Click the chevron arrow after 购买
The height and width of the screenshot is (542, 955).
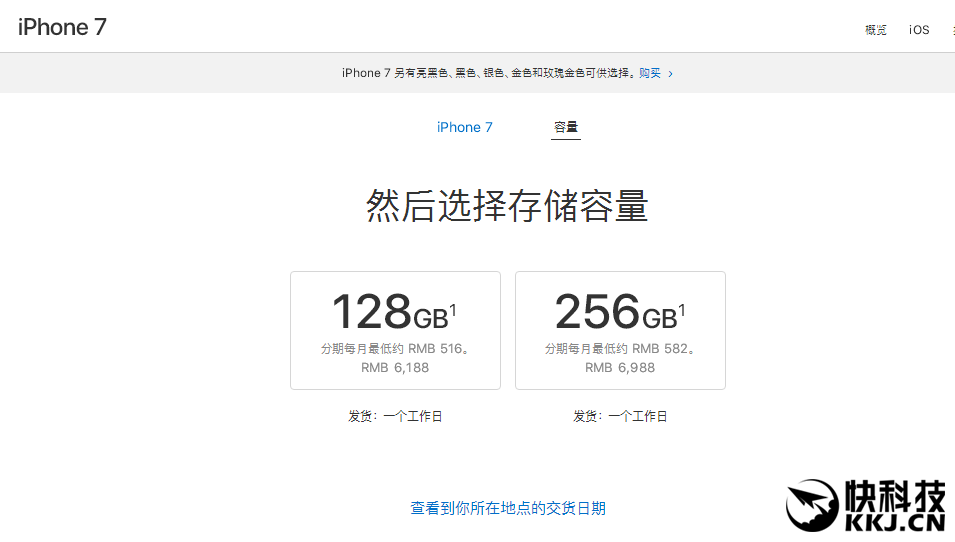click(x=670, y=74)
